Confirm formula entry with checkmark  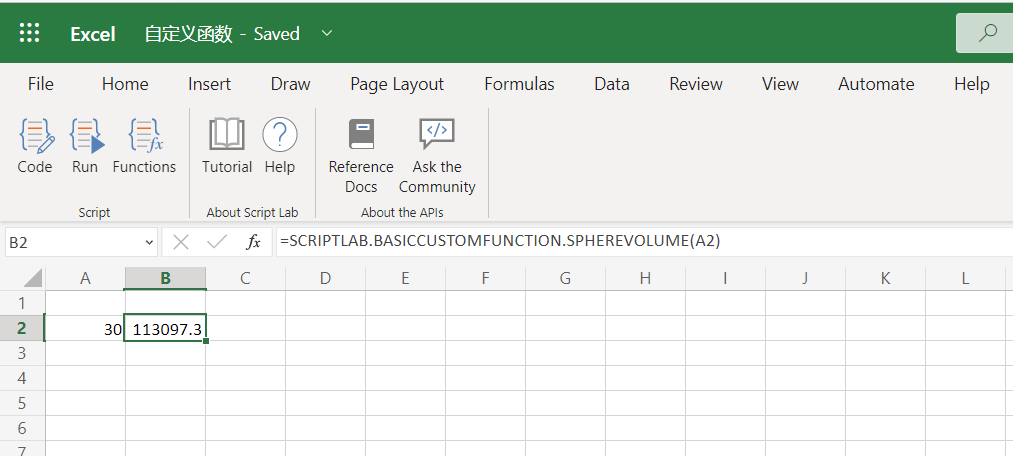(x=217, y=242)
